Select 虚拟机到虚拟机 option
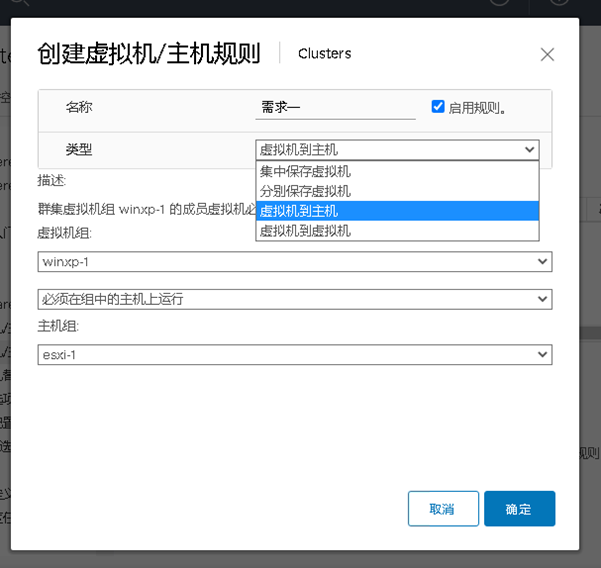The image size is (601, 568). [x=397, y=231]
